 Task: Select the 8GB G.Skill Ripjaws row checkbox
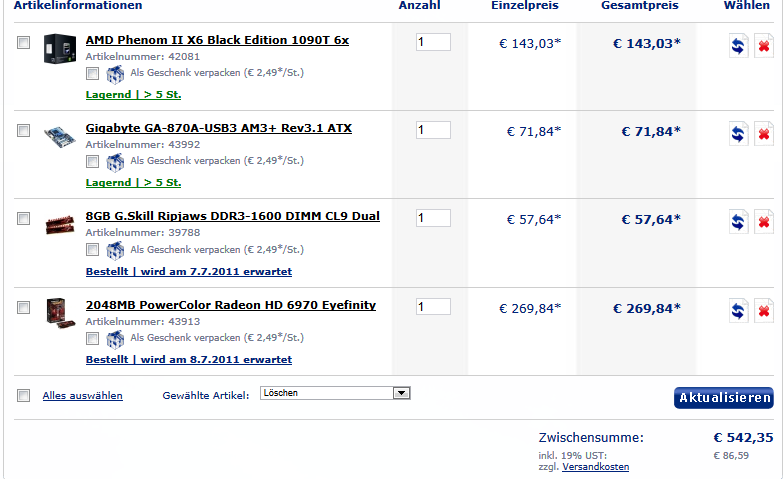pos(23,218)
